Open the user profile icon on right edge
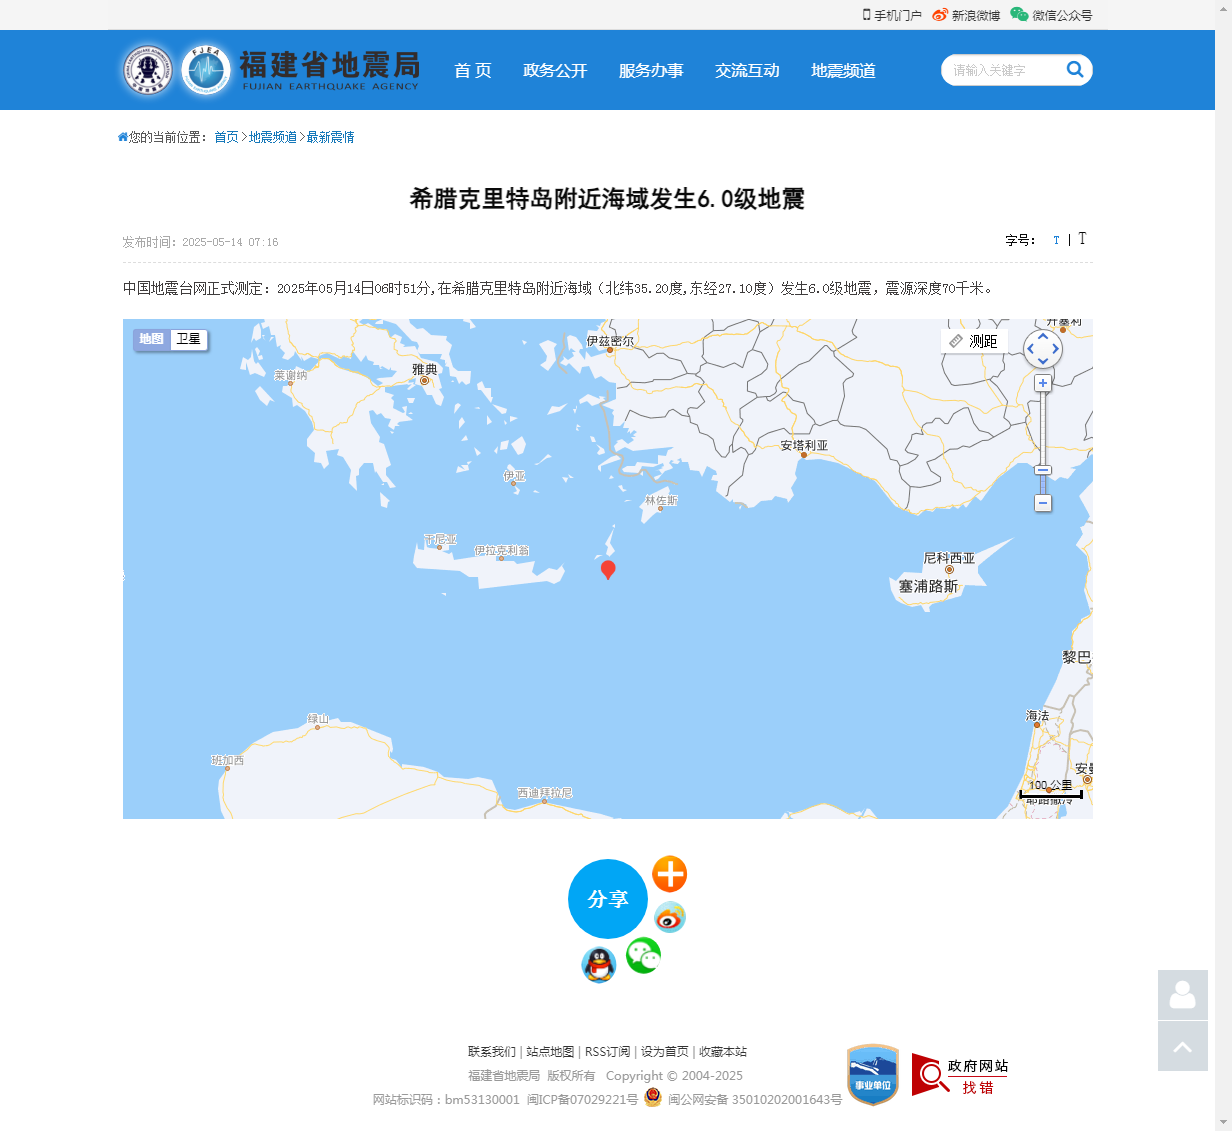Image resolution: width=1232 pixels, height=1131 pixels. click(x=1183, y=996)
